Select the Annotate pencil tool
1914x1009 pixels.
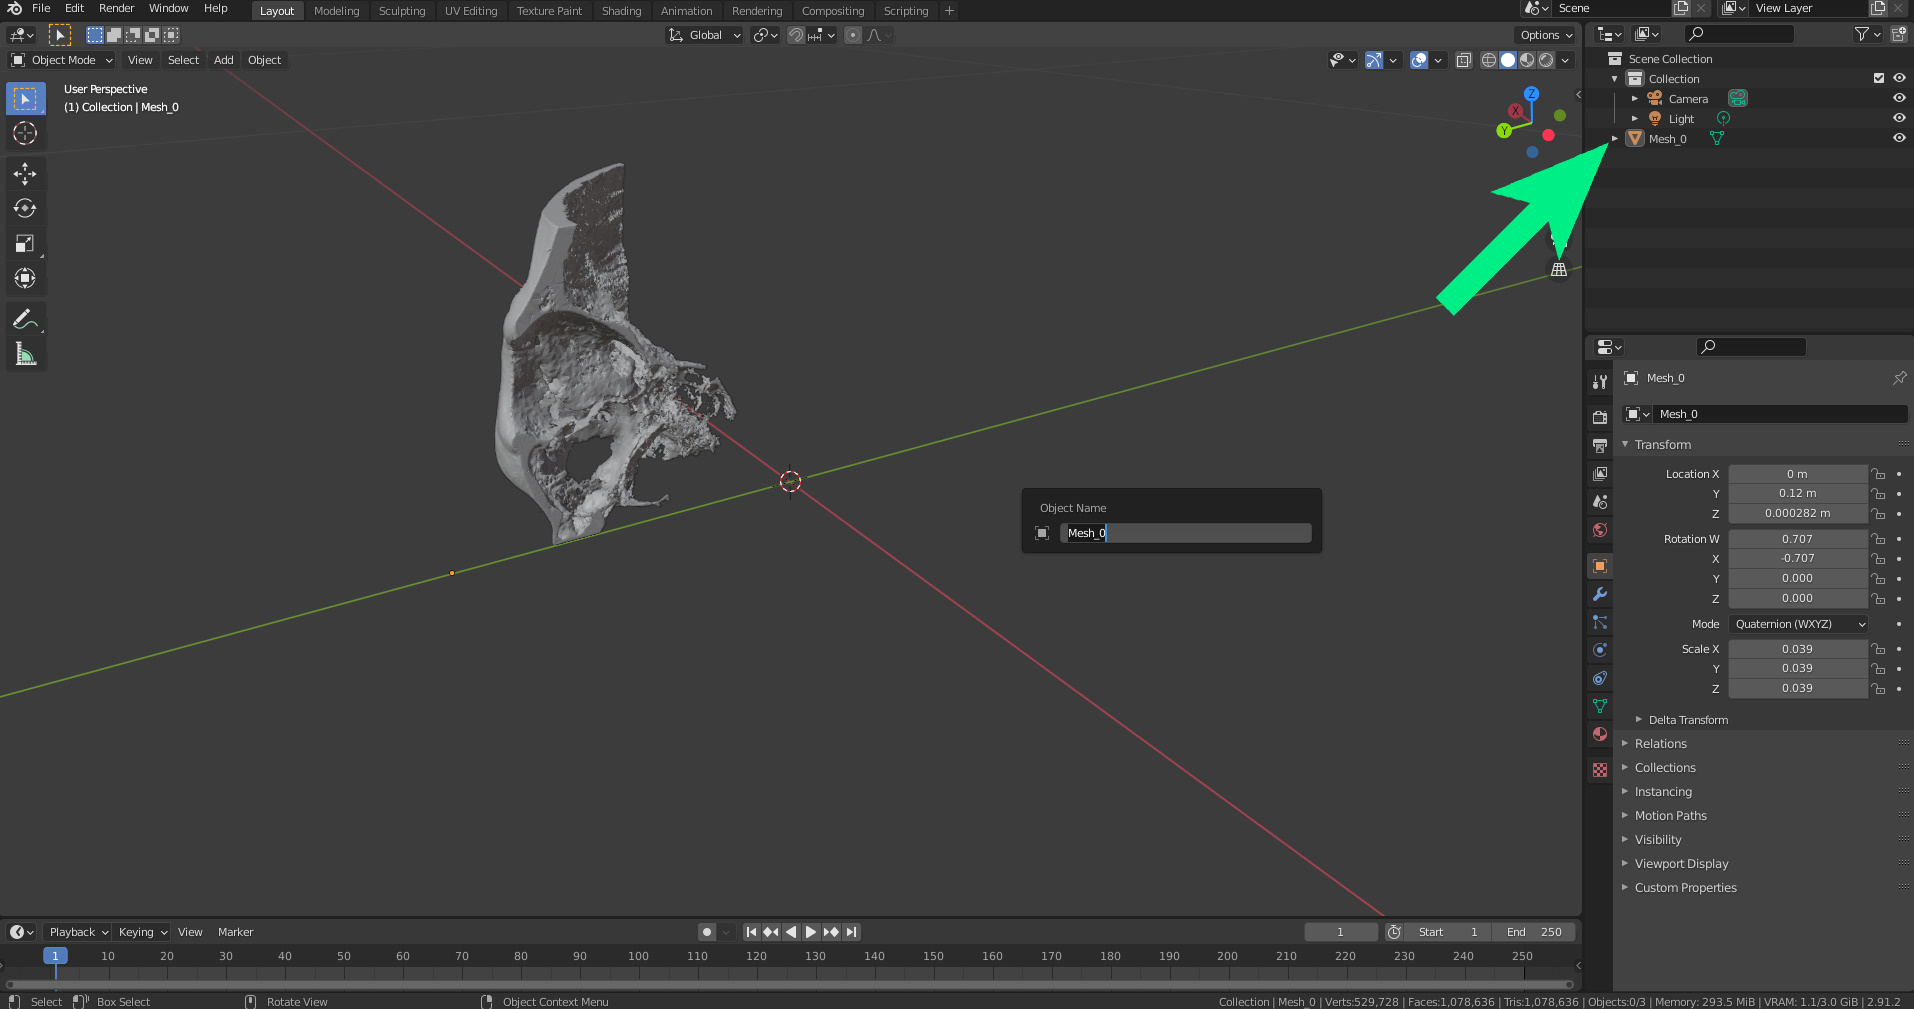25,319
